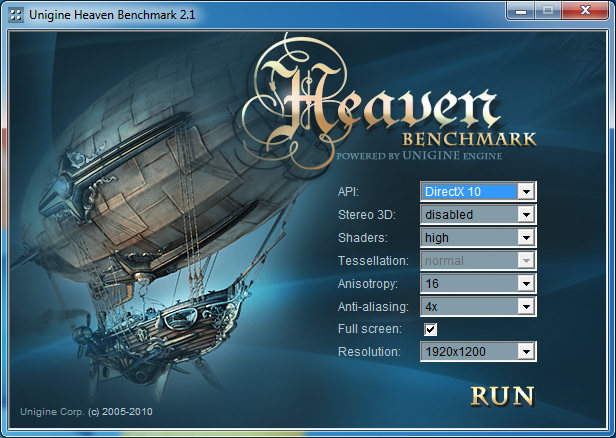Click the RUN button
The height and width of the screenshot is (438, 616).
click(502, 396)
